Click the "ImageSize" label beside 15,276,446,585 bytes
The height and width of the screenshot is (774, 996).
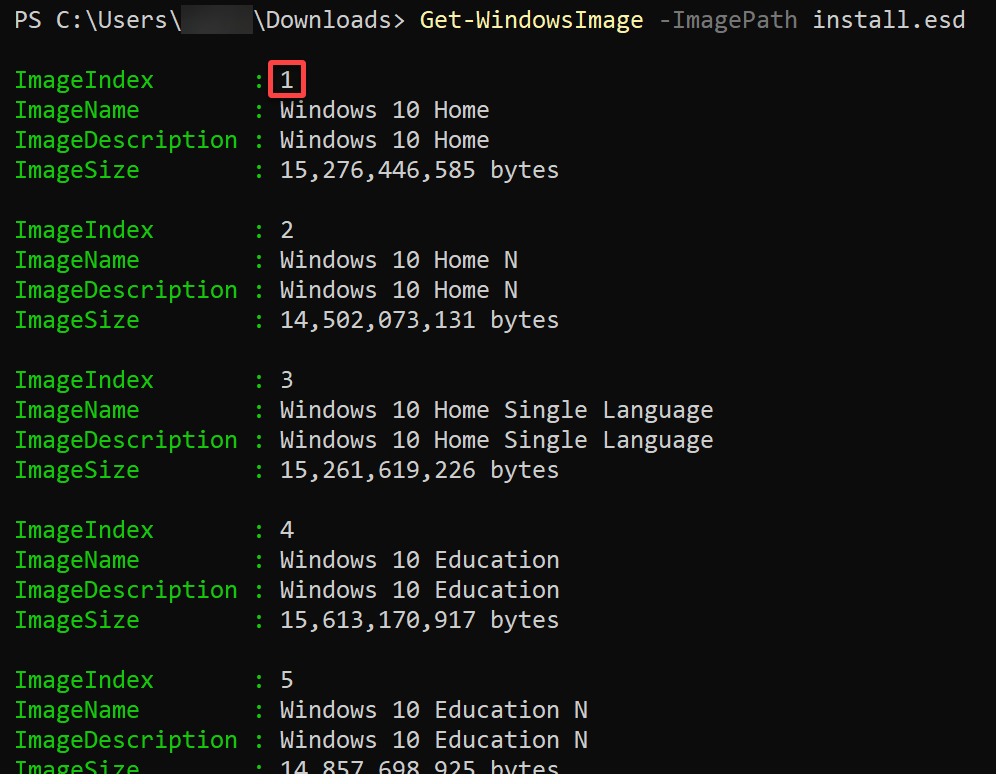tap(77, 170)
